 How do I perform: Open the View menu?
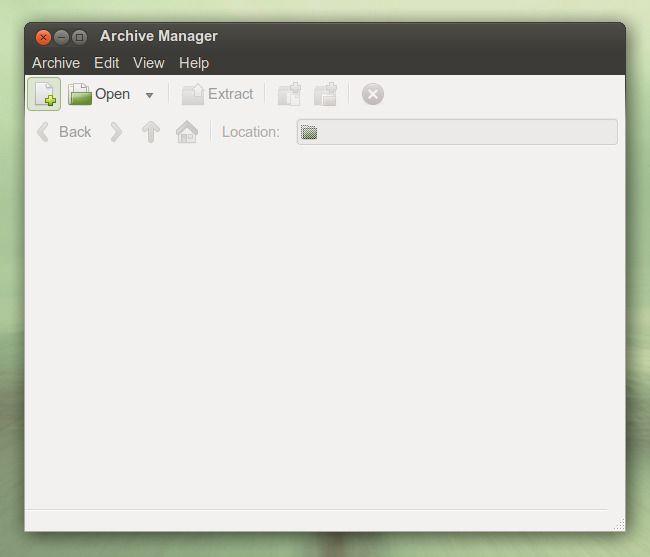click(x=149, y=63)
